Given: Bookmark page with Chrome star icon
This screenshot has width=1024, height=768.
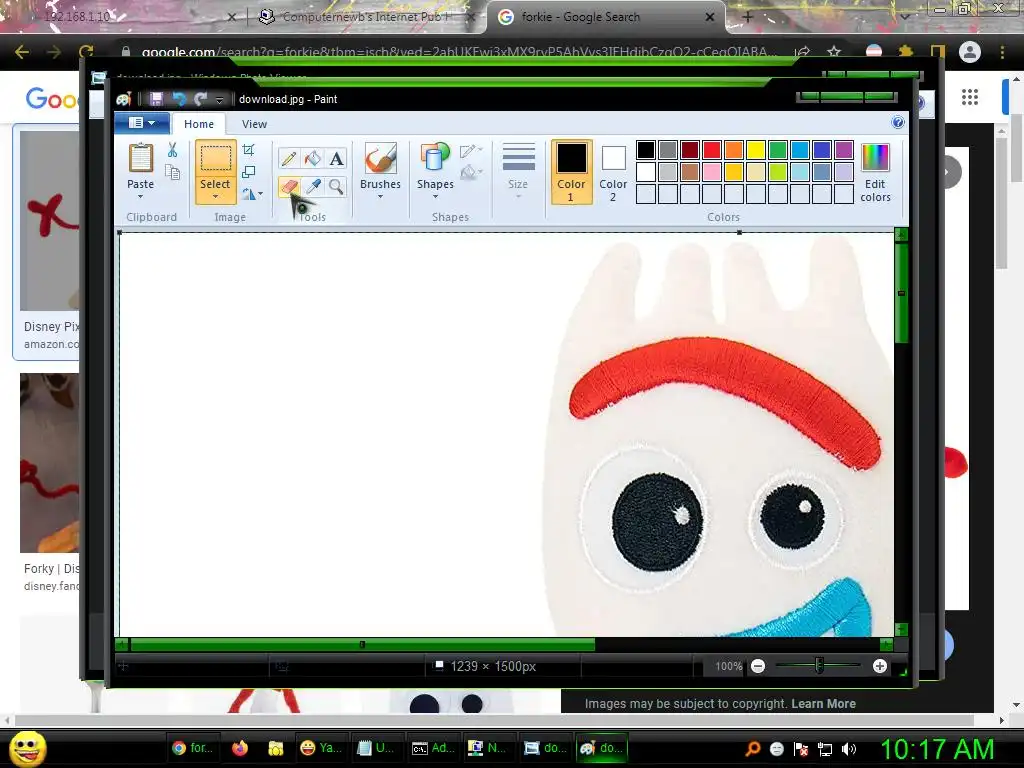Looking at the screenshot, I should click(x=834, y=52).
